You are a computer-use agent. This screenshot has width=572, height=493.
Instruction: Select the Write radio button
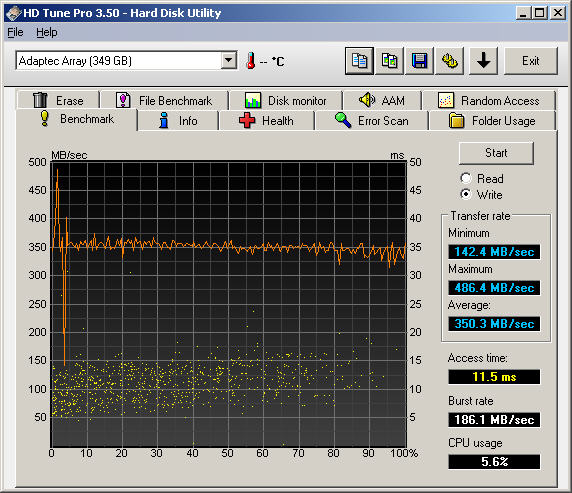[466, 194]
